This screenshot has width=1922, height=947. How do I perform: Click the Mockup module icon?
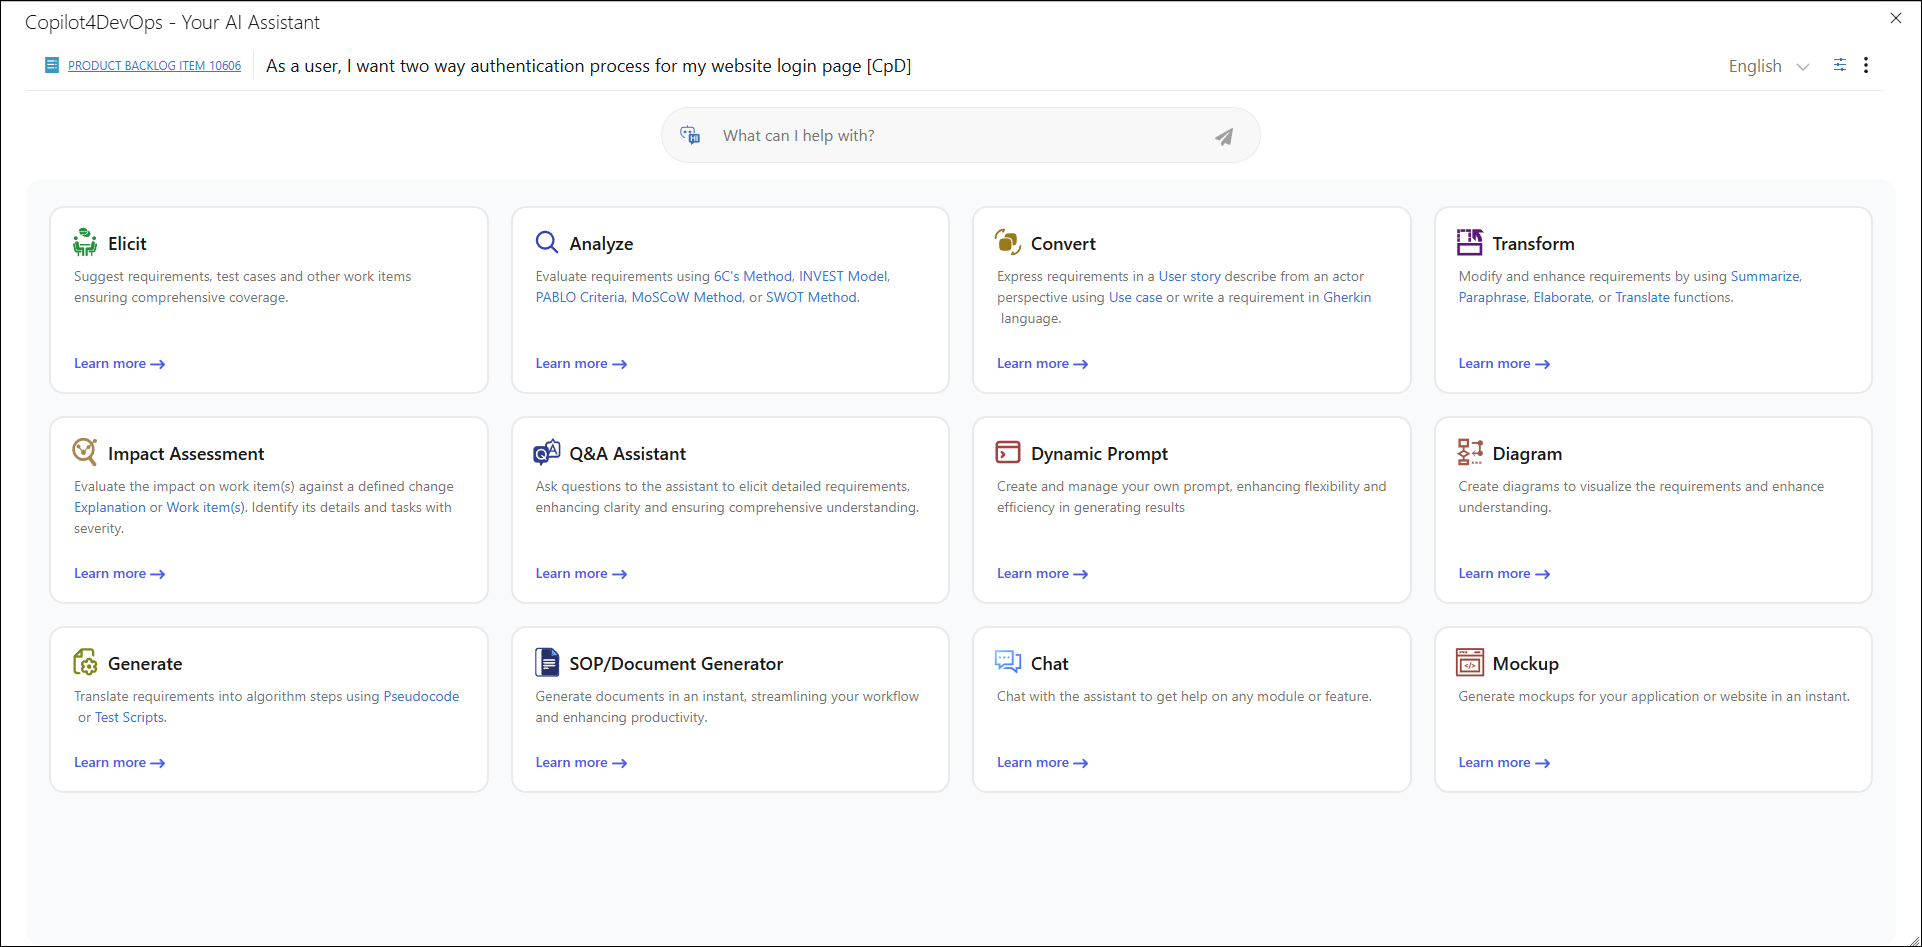[x=1469, y=663]
